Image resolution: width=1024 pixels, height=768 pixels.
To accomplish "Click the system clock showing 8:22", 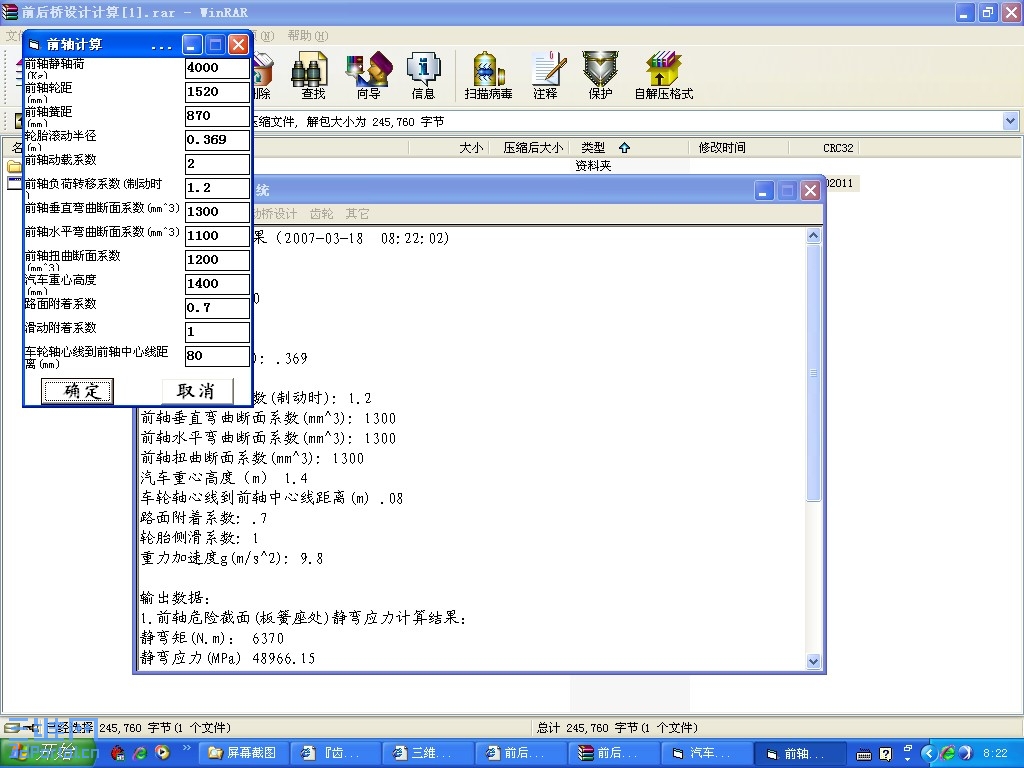I will (995, 753).
